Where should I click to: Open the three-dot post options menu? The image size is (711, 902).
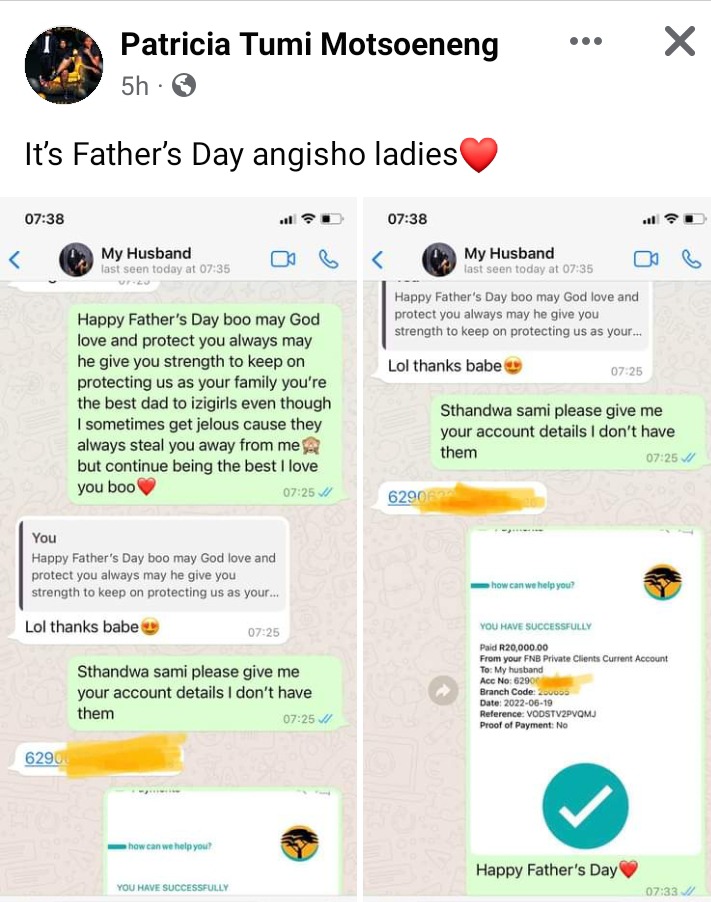tap(586, 41)
